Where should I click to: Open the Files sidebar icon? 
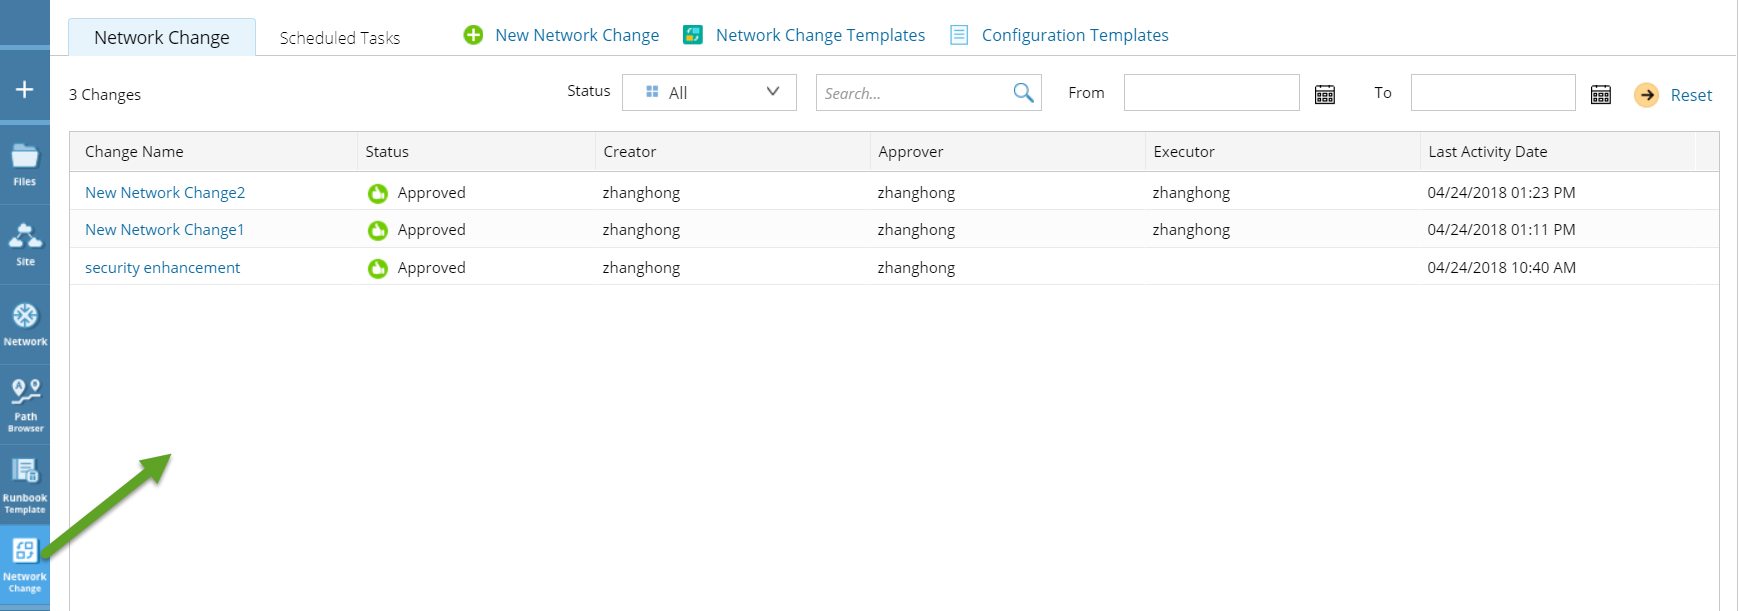[x=25, y=165]
